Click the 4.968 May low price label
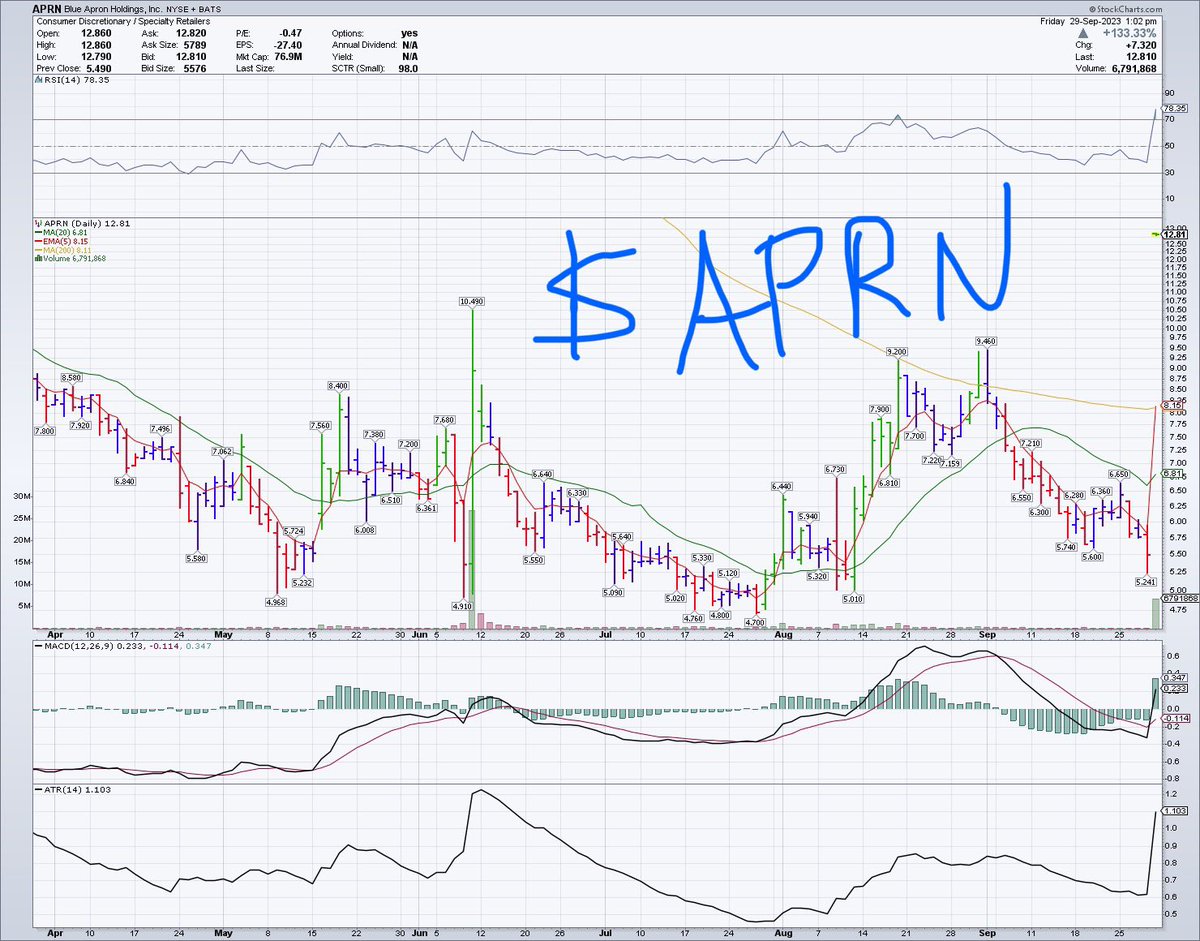Viewport: 1200px width, 941px height. [276, 602]
